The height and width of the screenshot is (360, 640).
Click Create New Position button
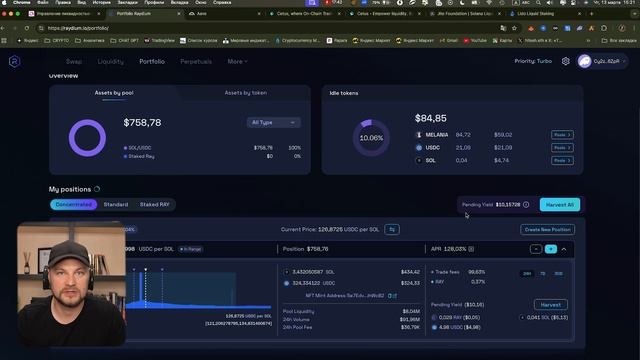pos(547,229)
